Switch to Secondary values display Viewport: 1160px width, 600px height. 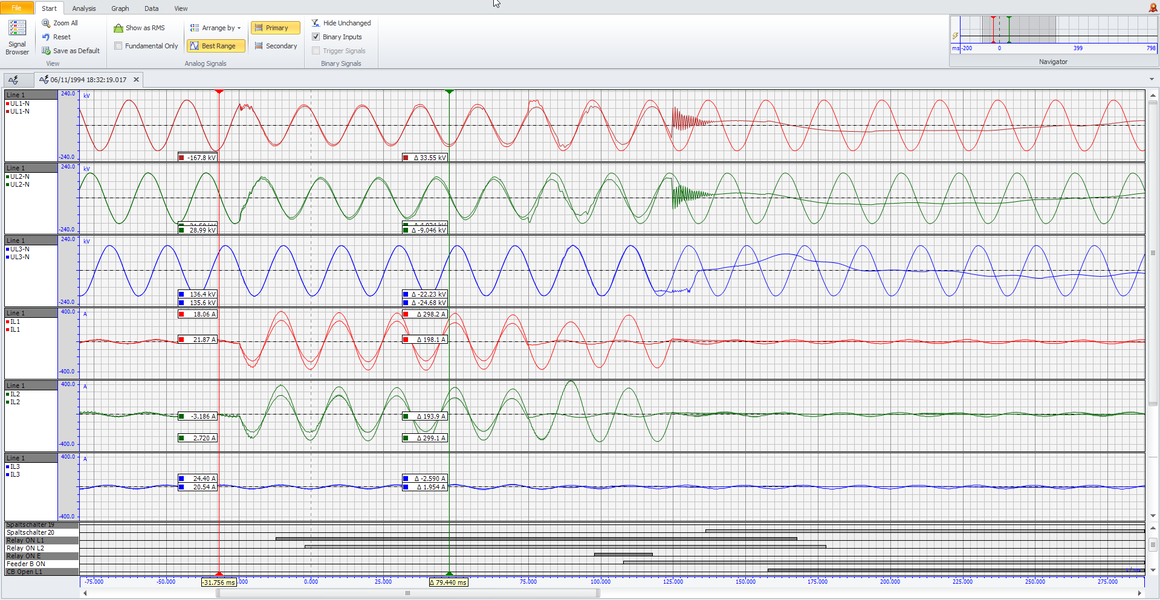(x=275, y=46)
